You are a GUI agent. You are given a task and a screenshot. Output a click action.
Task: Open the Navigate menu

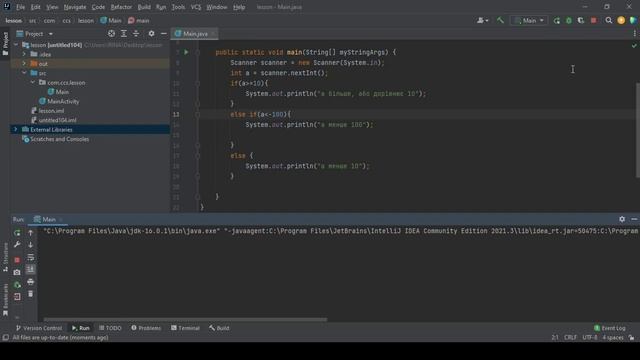(x=75, y=7)
